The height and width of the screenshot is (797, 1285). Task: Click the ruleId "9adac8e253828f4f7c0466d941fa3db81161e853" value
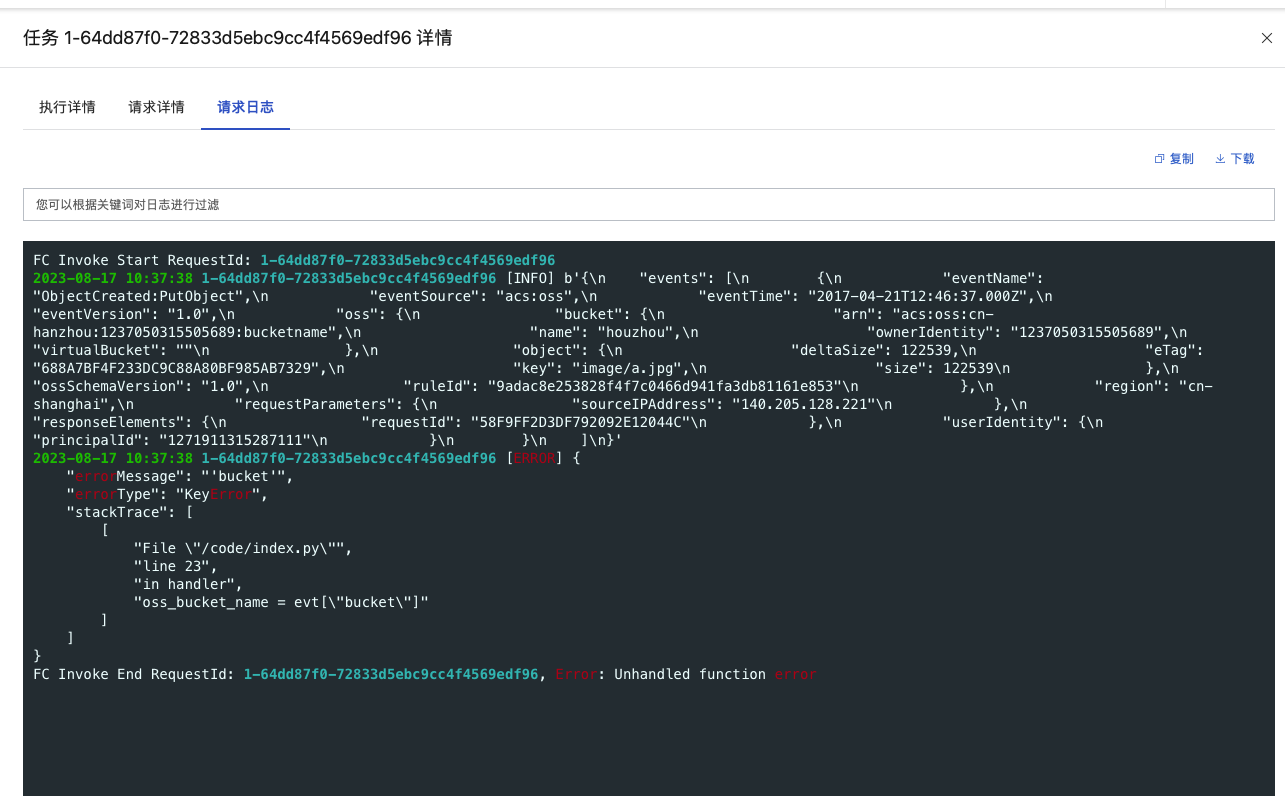(664, 386)
